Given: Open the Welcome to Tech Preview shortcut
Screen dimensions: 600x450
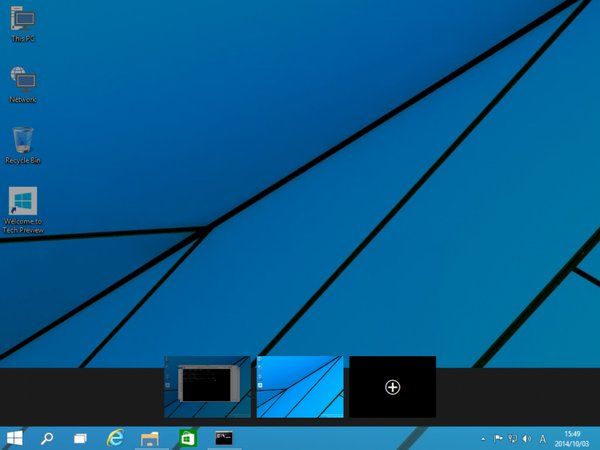Looking at the screenshot, I should (23, 210).
